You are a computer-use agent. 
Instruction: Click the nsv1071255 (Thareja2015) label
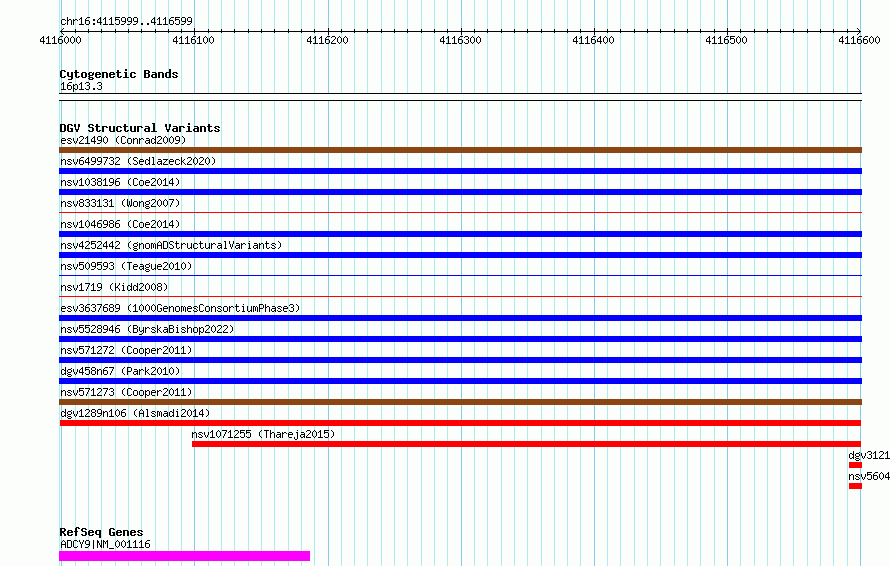click(x=263, y=434)
